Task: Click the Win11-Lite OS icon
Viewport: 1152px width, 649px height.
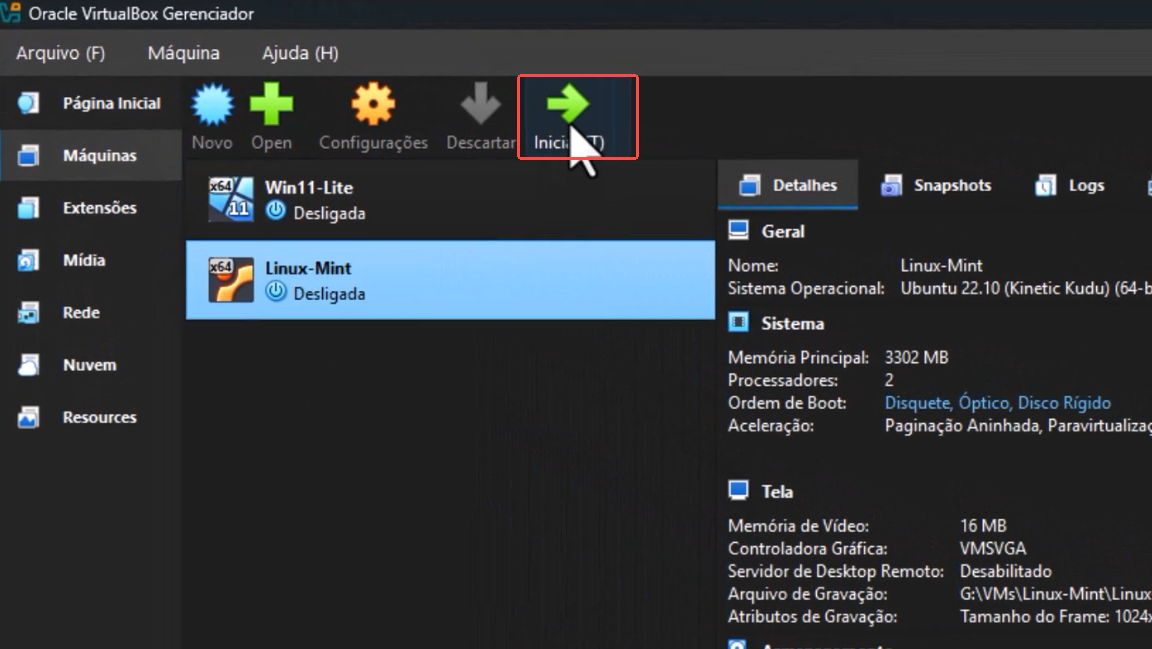Action: tap(231, 199)
